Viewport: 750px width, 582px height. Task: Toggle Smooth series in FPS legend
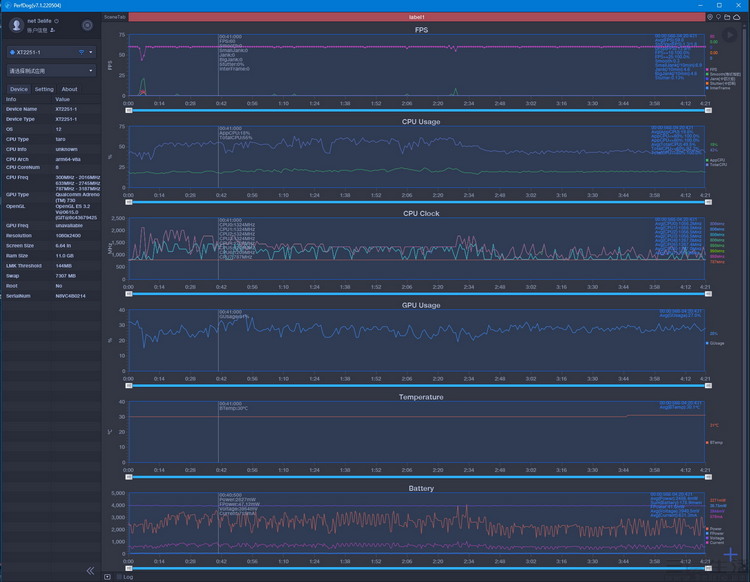(x=723, y=74)
